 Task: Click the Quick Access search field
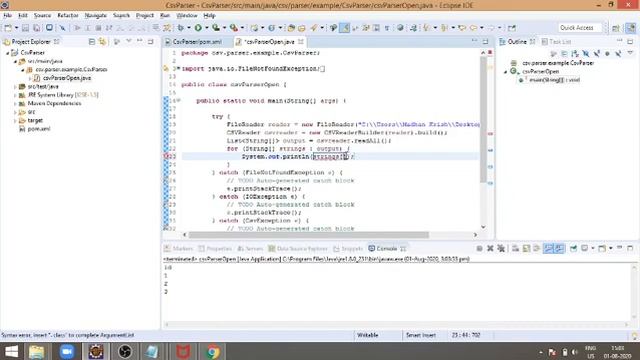pos(580,28)
